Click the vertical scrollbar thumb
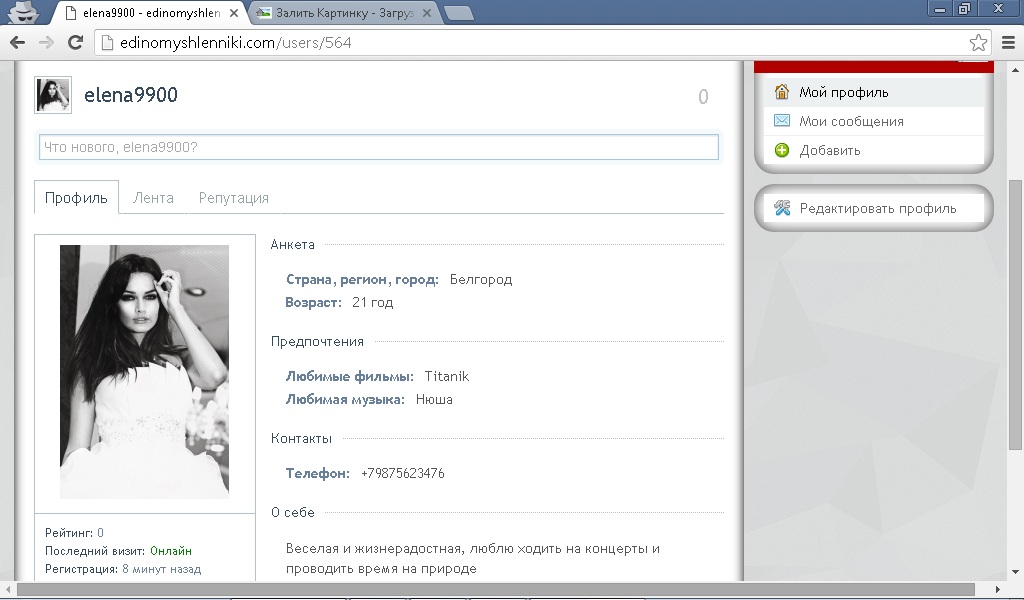 coord(1015,315)
